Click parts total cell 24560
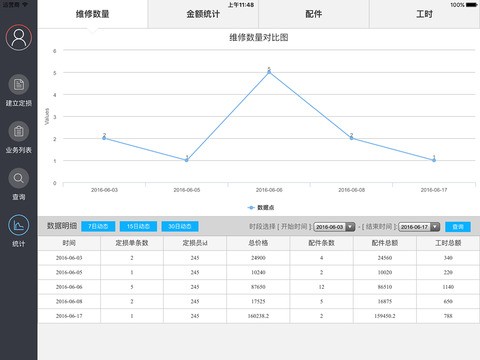 pos(385,258)
